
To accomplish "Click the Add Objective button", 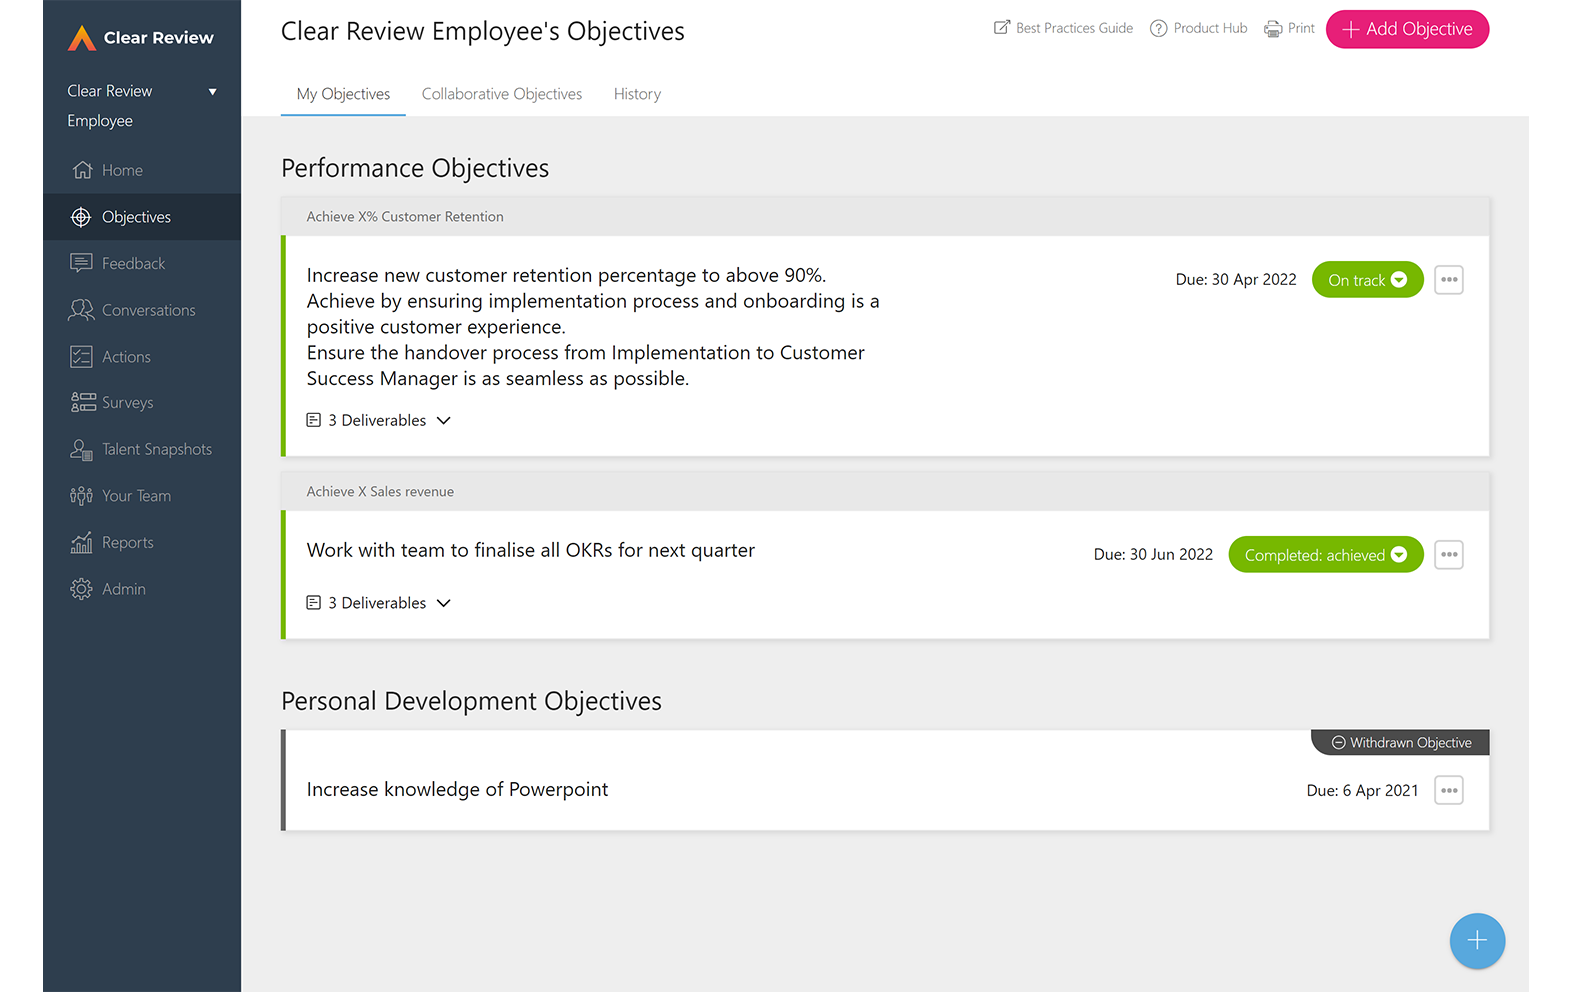I will 1407,29.
